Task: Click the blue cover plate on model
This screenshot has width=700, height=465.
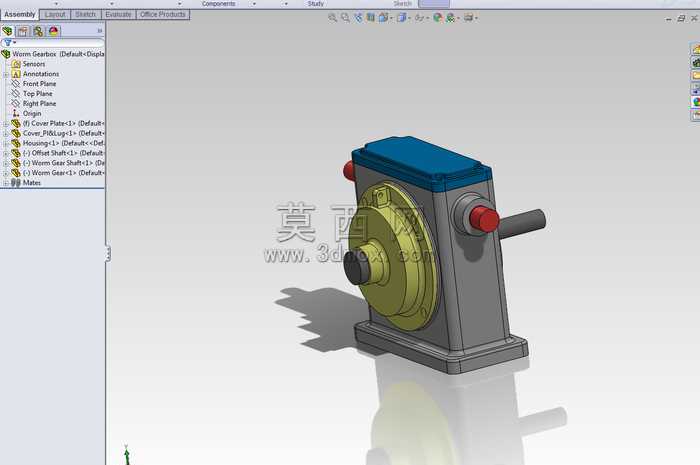Action: [x=420, y=161]
